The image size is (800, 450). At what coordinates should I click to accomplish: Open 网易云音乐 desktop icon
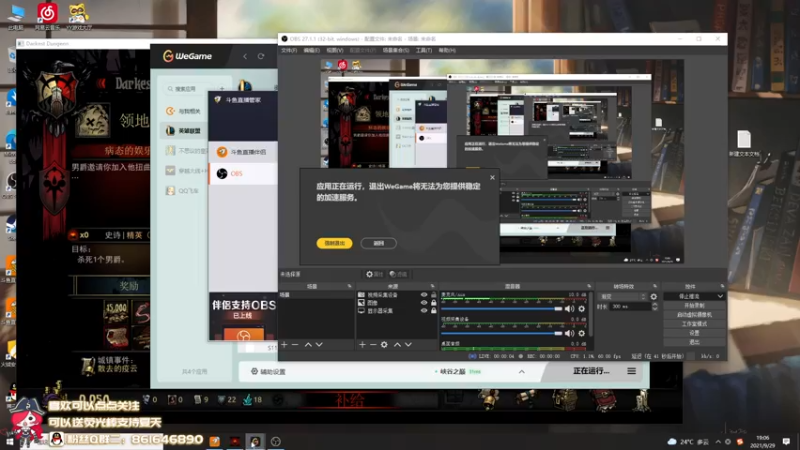pos(47,16)
